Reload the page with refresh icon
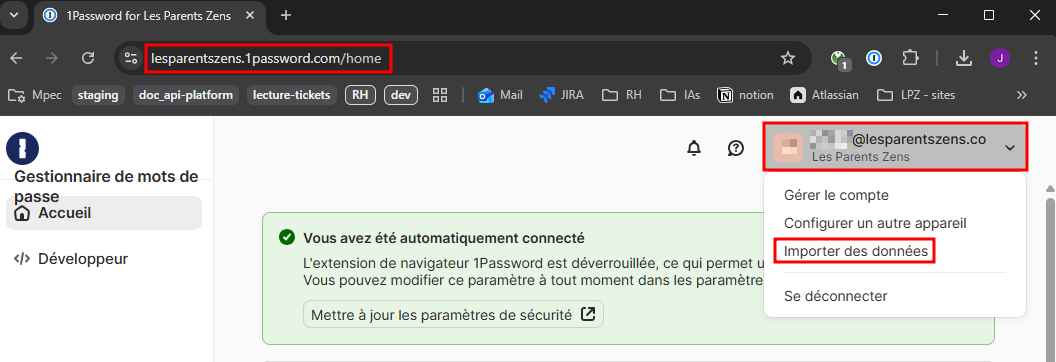Image resolution: width=1056 pixels, height=362 pixels. pyautogui.click(x=88, y=59)
